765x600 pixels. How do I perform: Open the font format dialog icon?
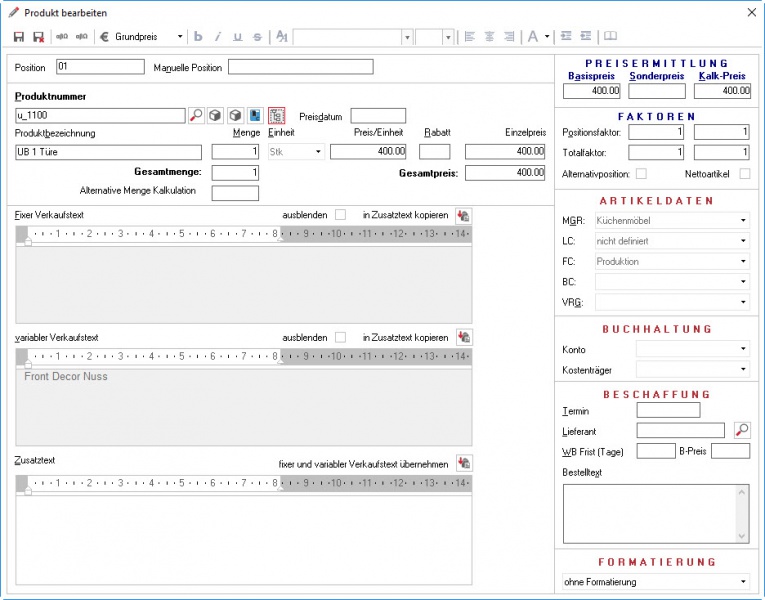coord(282,36)
